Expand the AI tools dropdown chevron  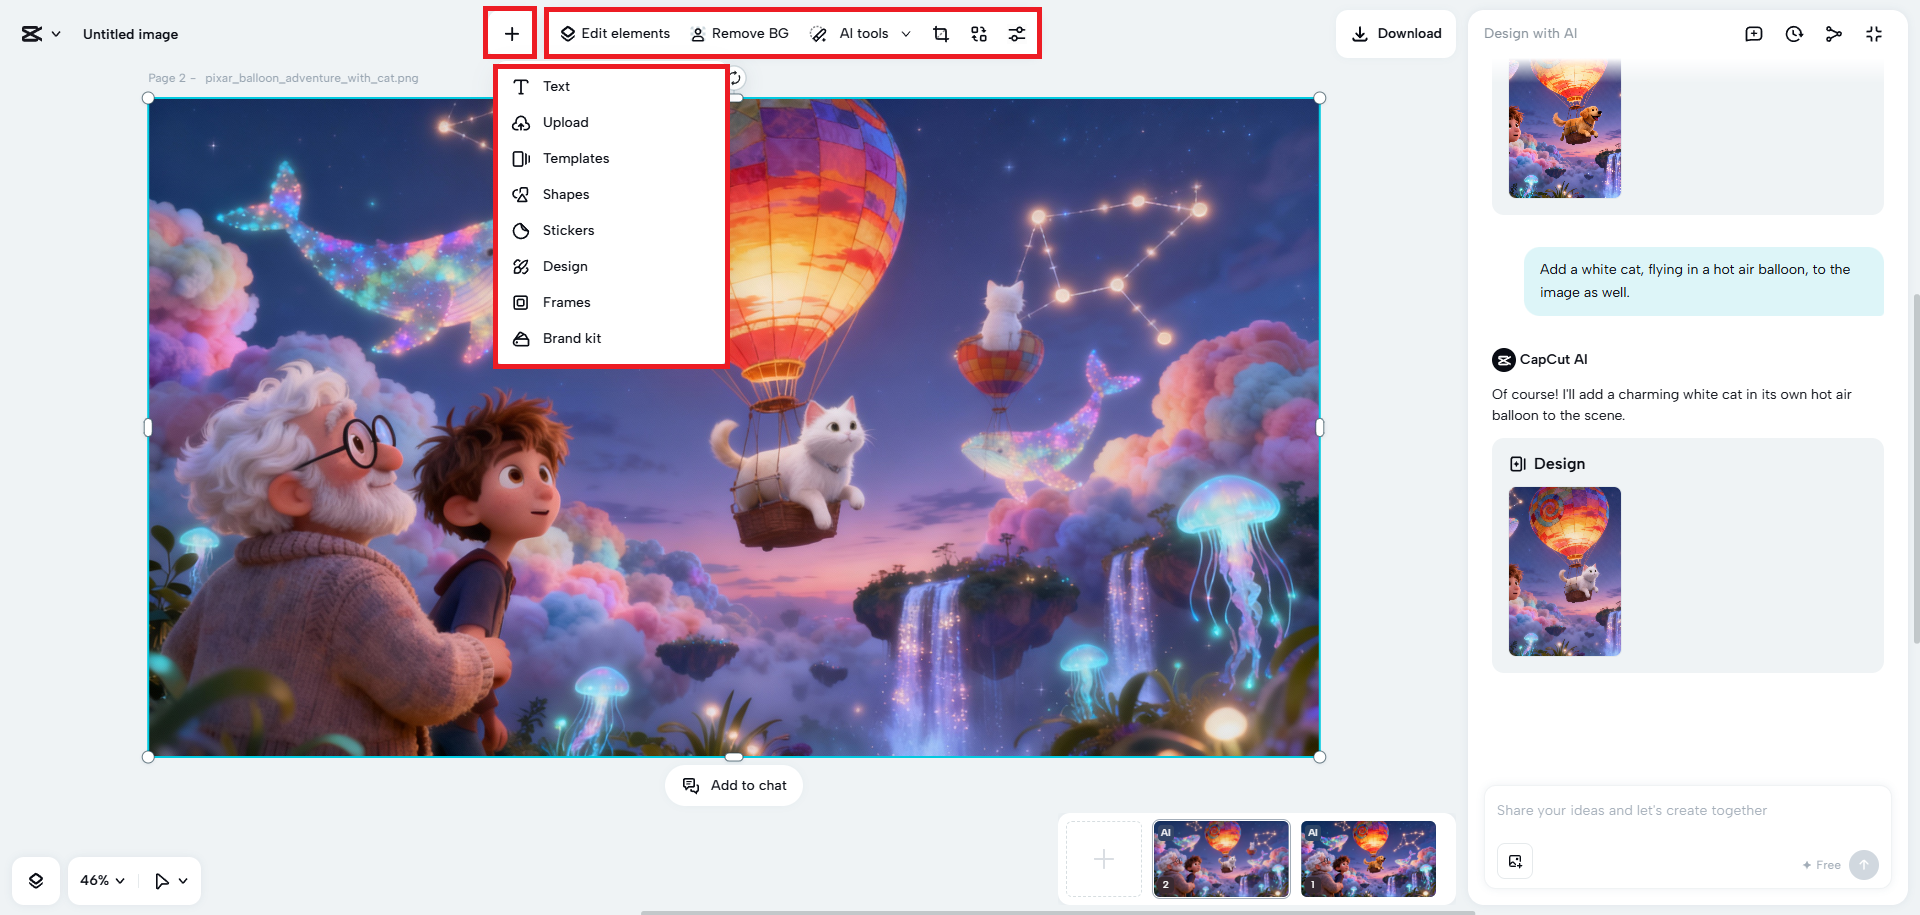coord(906,33)
